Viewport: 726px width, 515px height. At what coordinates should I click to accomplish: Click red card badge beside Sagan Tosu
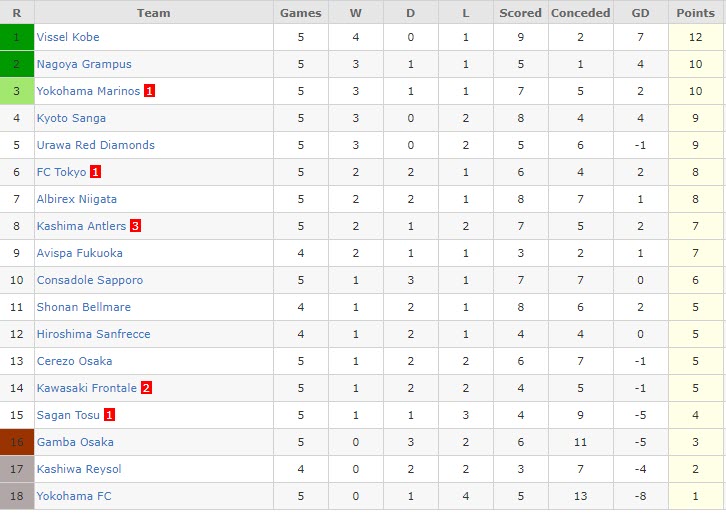(110, 415)
